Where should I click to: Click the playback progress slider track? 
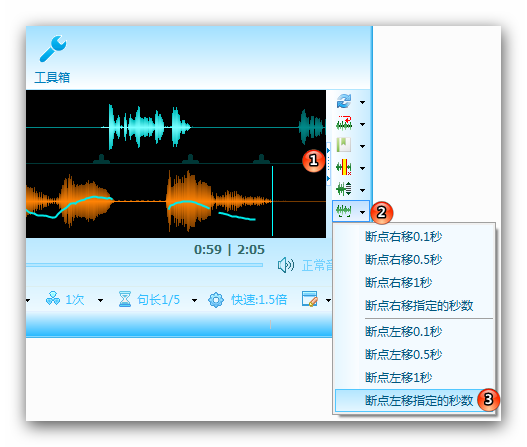coord(145,265)
